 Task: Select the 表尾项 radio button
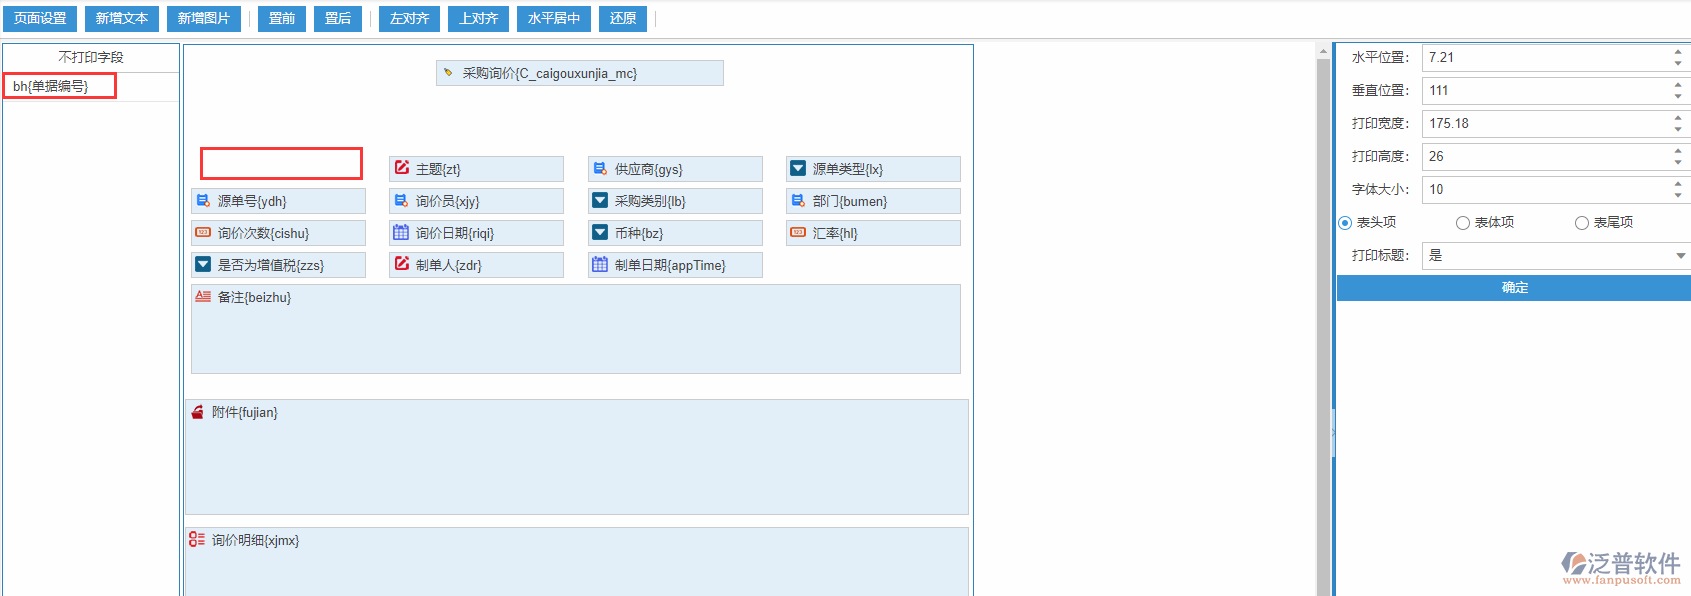tap(1582, 223)
